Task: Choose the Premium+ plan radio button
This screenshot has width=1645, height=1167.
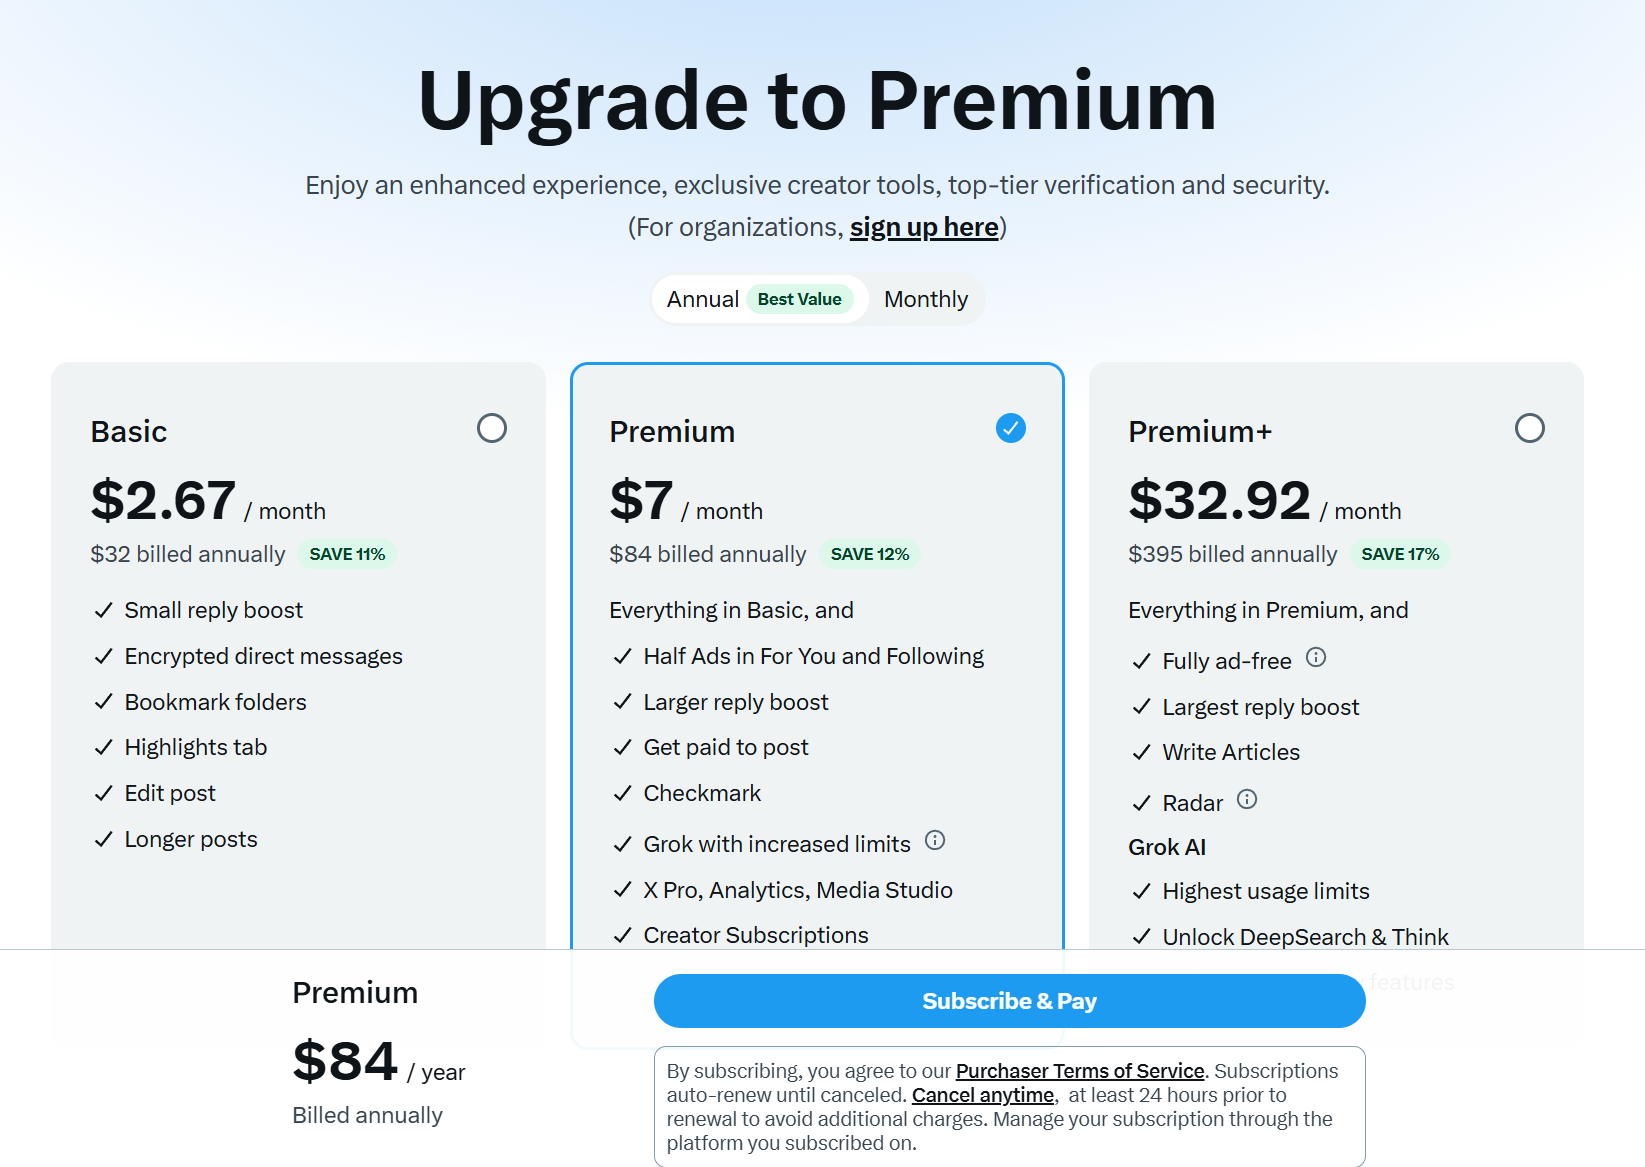Action: [1530, 428]
